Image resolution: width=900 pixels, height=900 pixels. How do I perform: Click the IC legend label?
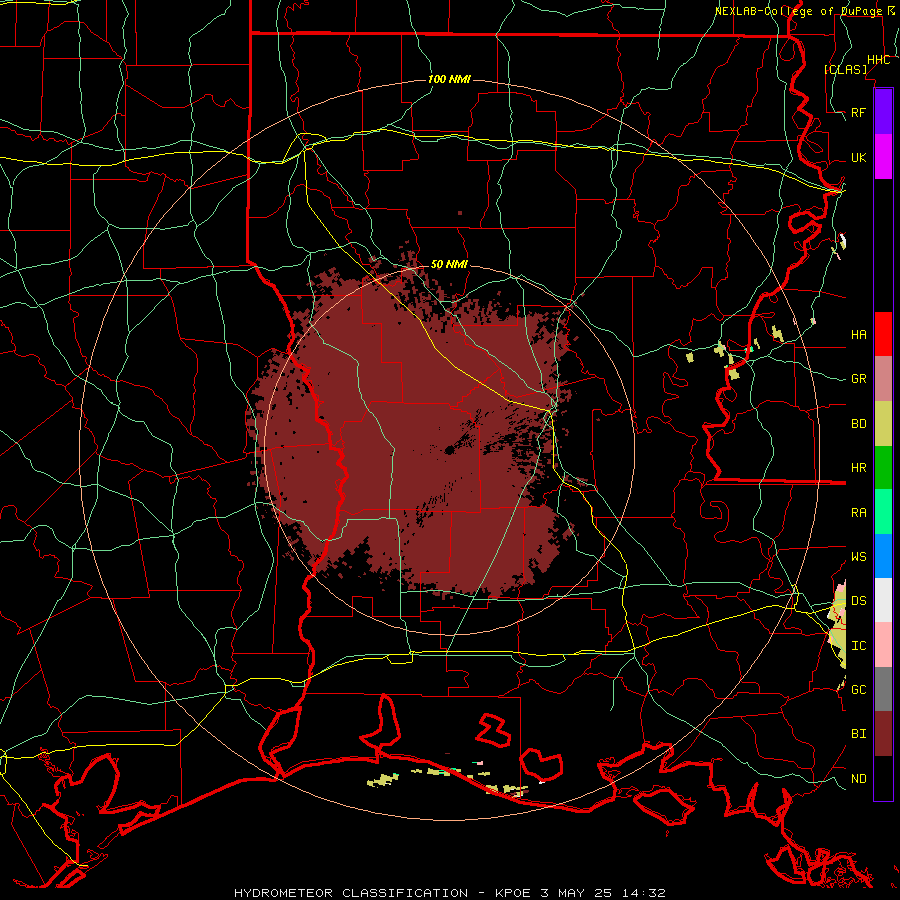859,646
